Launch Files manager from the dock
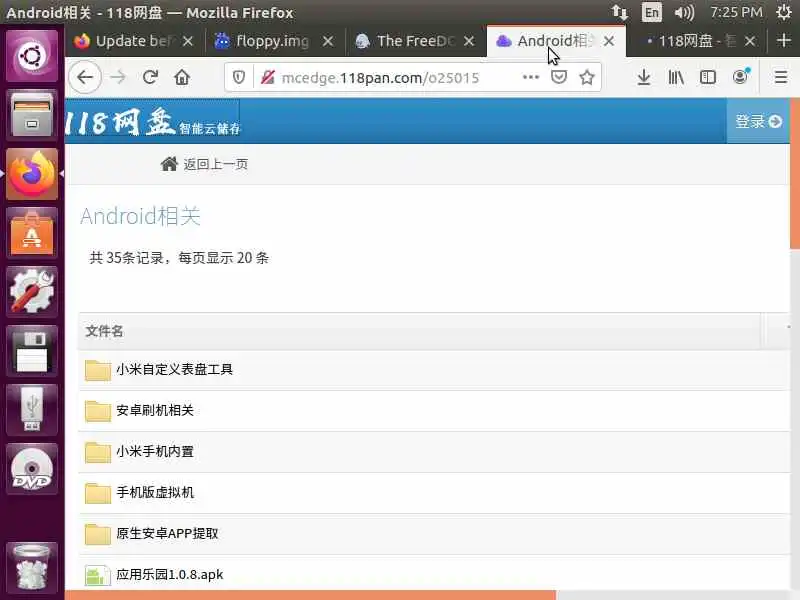 point(32,115)
